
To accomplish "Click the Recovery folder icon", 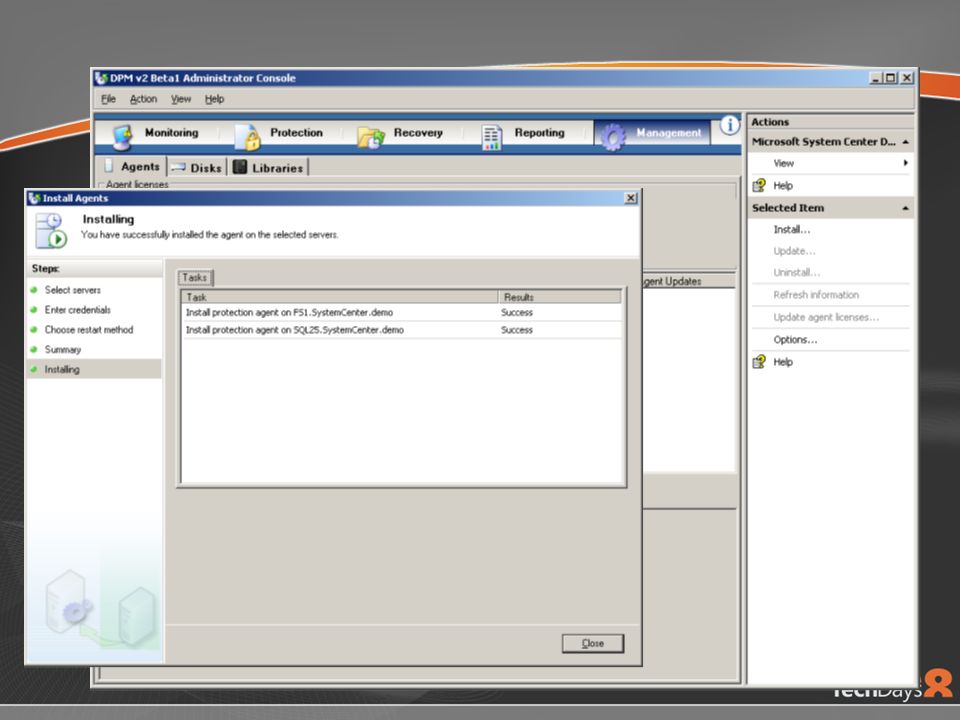I will [371, 137].
